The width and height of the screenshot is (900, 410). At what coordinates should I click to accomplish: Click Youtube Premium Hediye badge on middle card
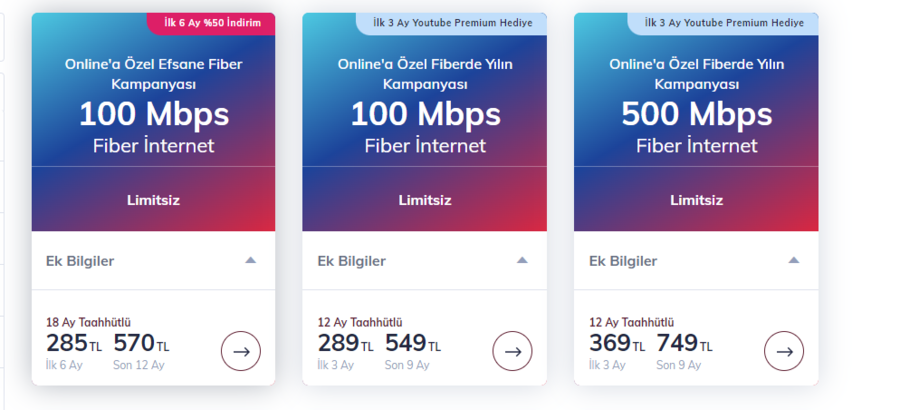[452, 24]
